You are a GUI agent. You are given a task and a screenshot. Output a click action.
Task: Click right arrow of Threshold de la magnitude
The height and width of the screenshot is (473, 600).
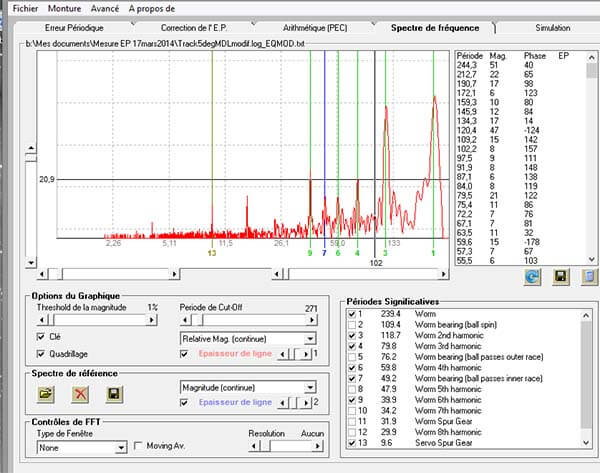(152, 320)
